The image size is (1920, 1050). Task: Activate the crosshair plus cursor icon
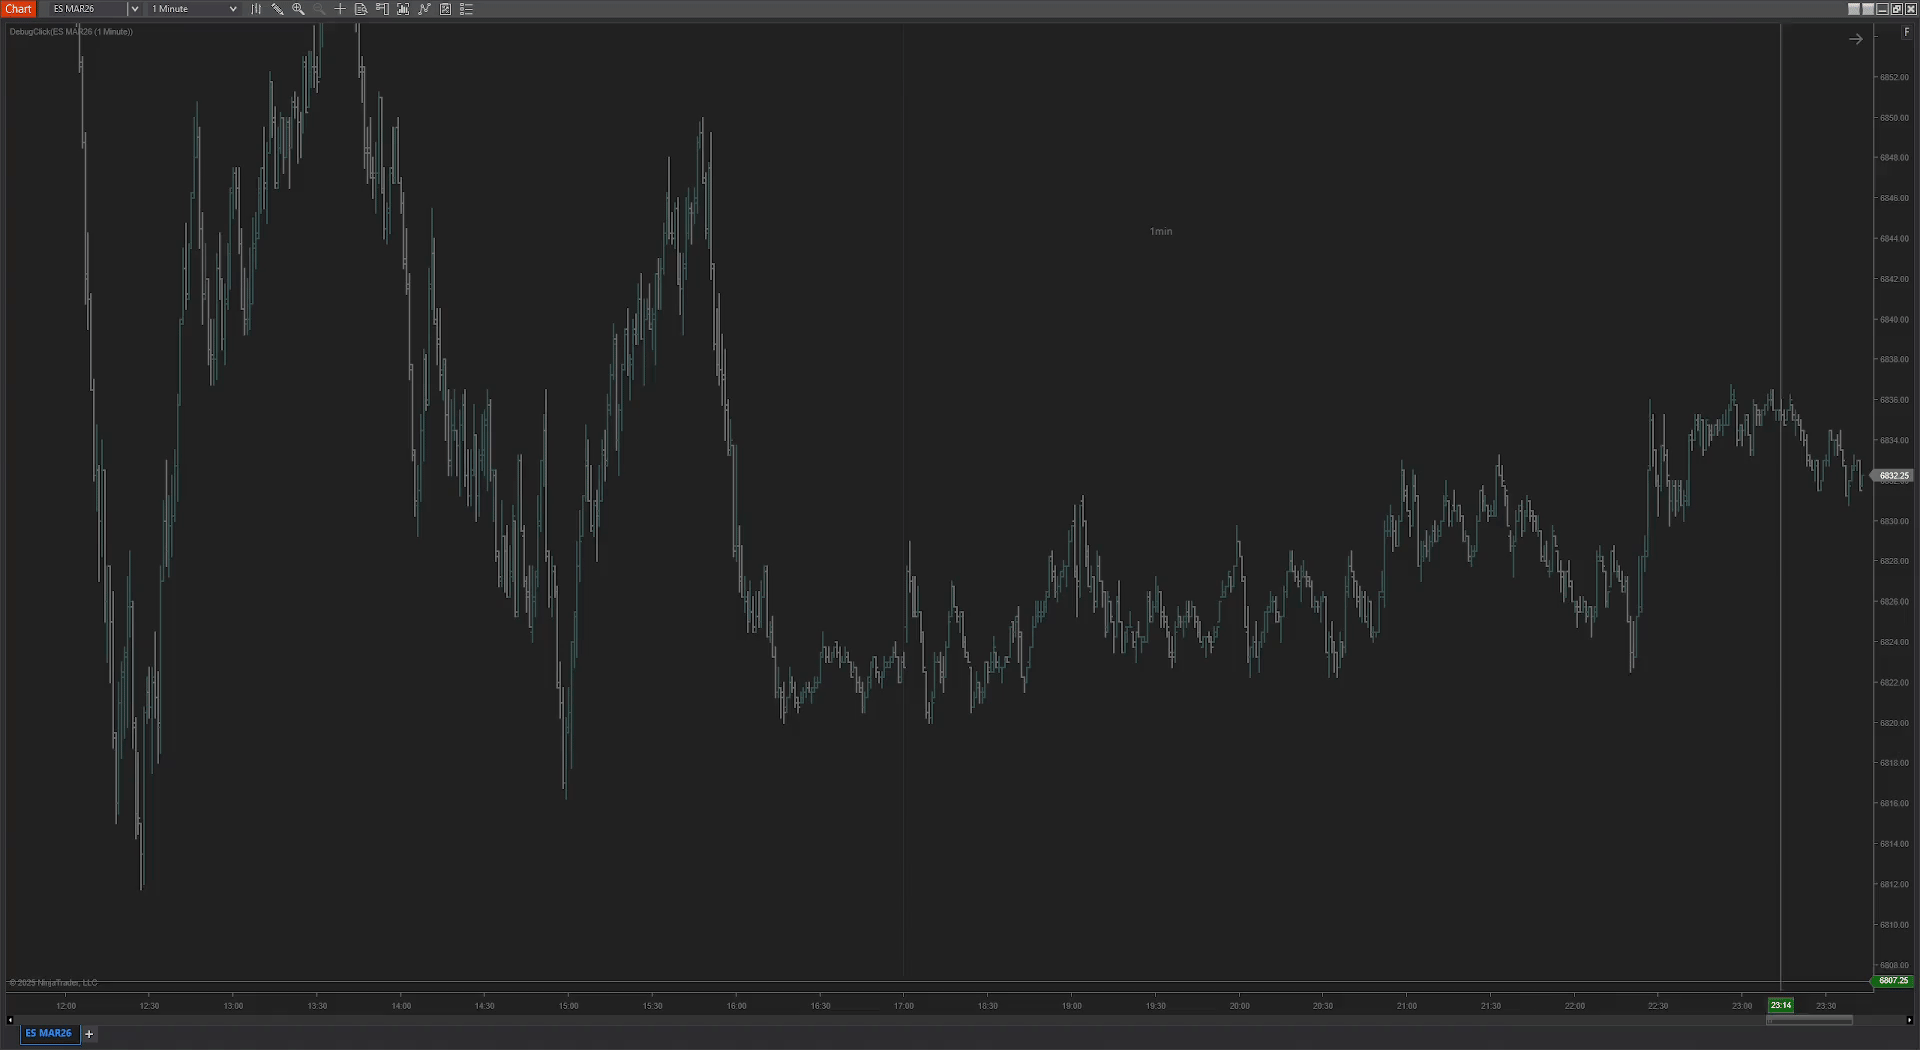tap(340, 9)
